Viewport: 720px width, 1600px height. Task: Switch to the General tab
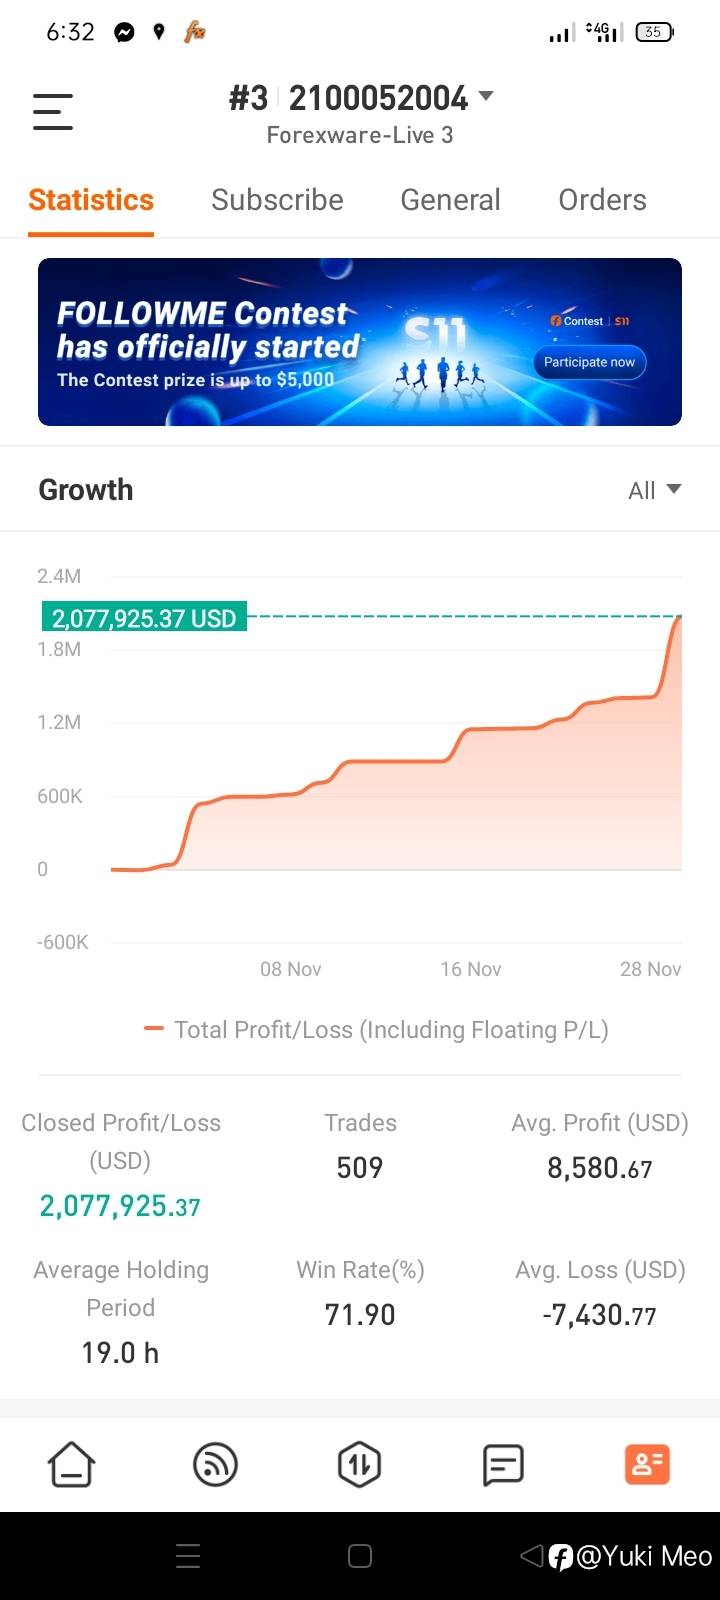[450, 200]
